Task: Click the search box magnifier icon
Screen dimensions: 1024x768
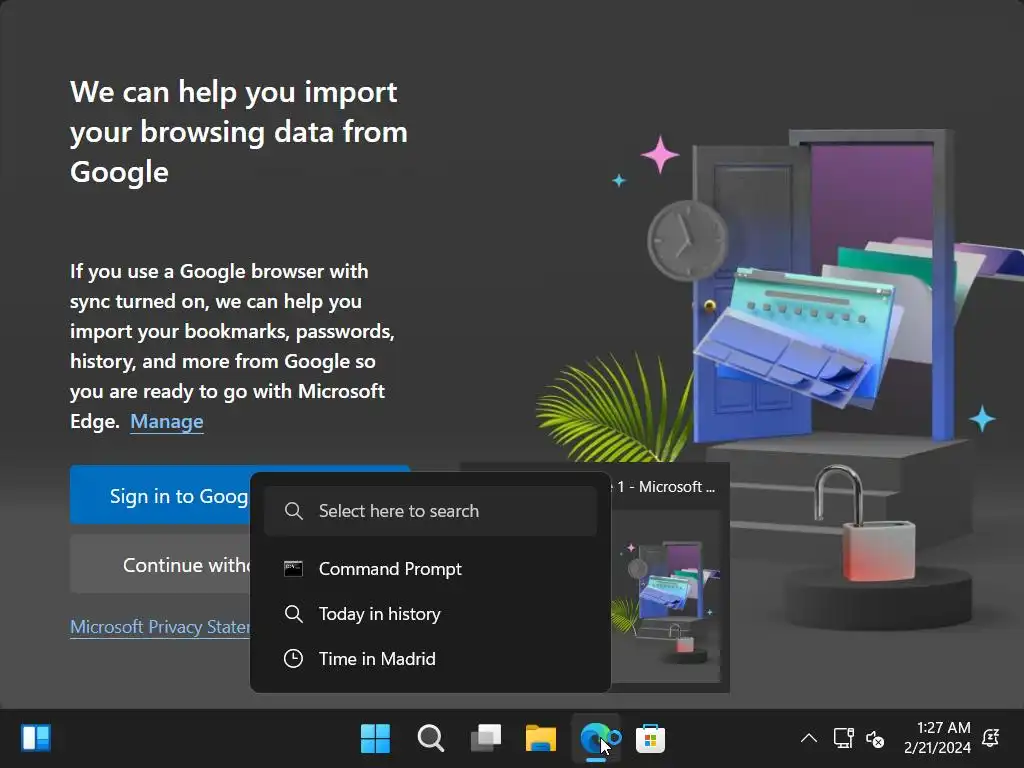Action: (x=294, y=511)
